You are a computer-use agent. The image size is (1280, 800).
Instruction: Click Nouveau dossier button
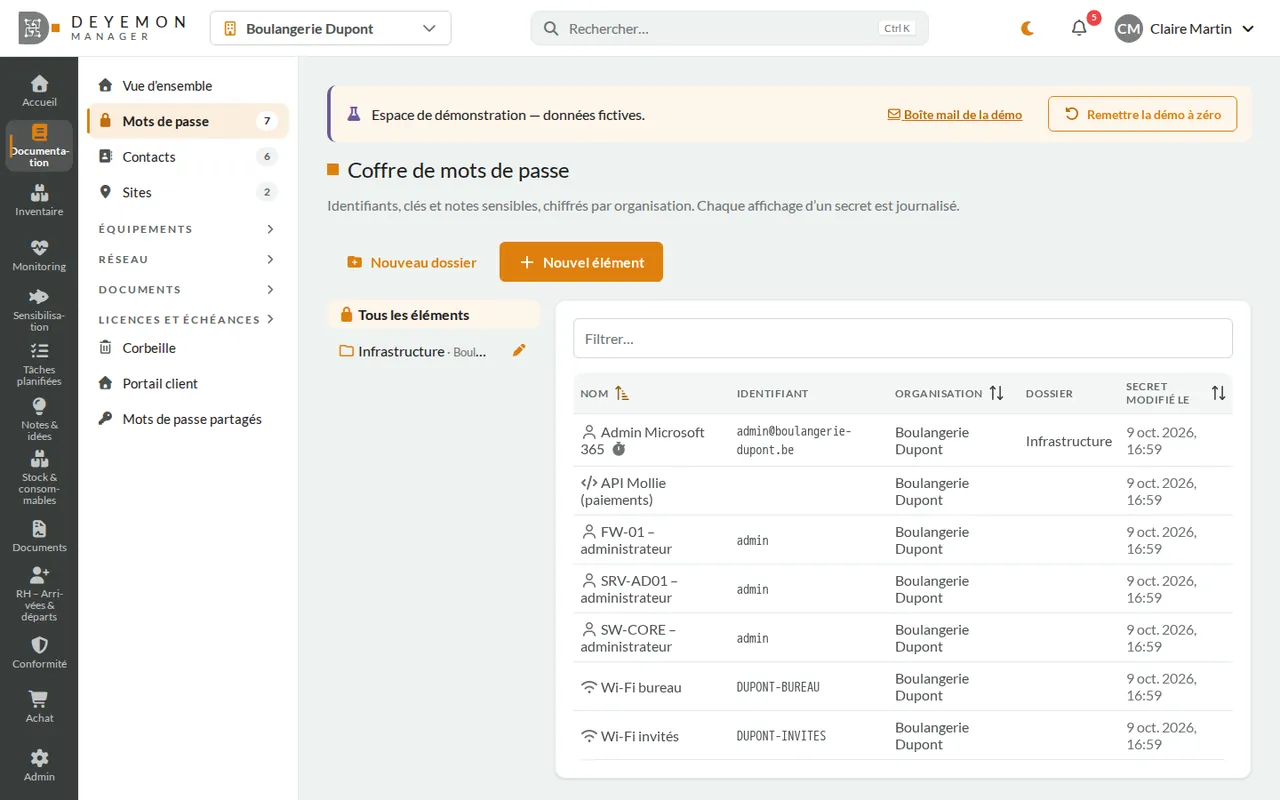pyautogui.click(x=412, y=262)
